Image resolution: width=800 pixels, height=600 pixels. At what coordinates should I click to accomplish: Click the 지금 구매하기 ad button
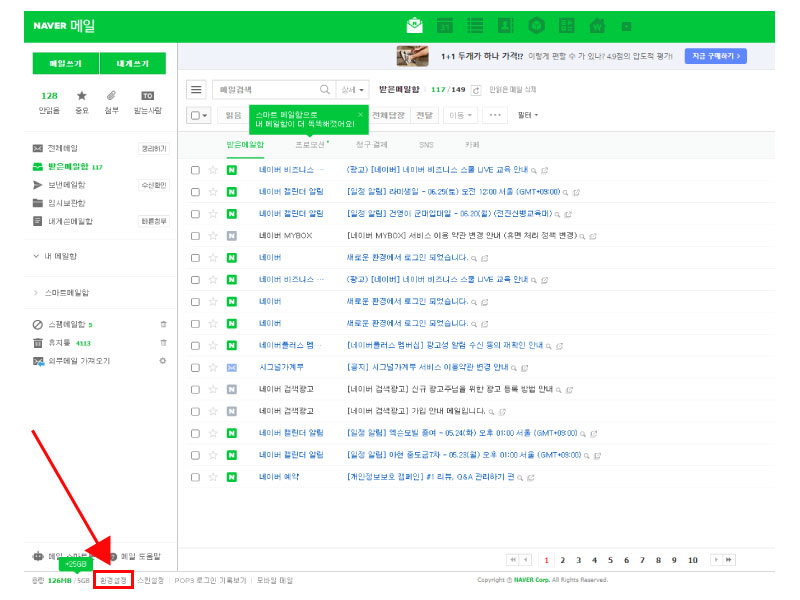pyautogui.click(x=715, y=56)
